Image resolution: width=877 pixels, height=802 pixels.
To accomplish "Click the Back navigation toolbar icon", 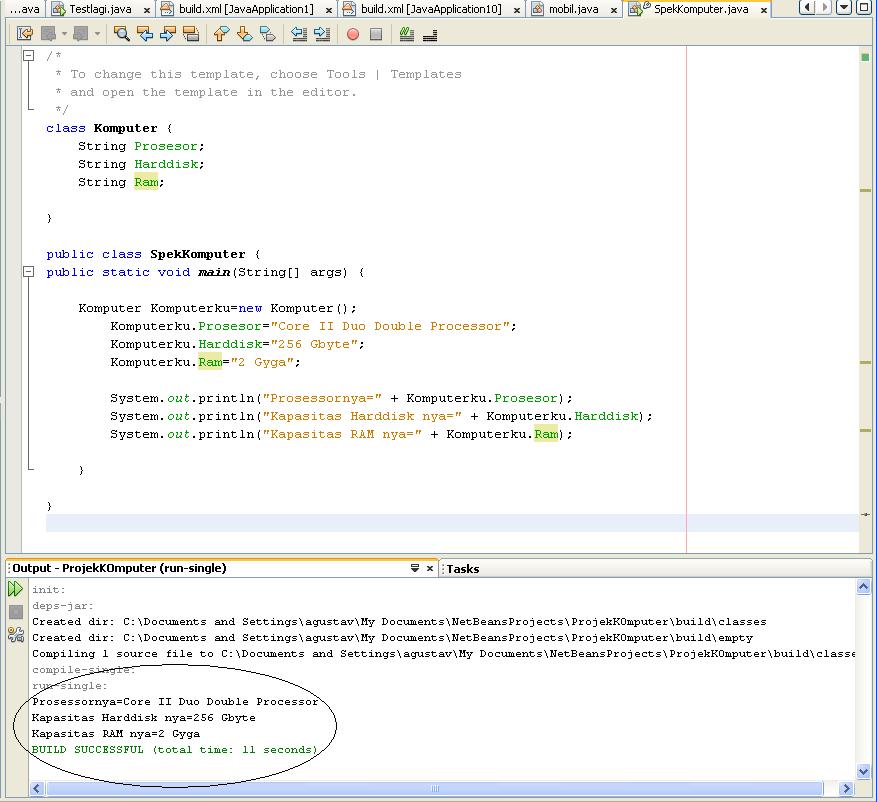I will tap(48, 34).
